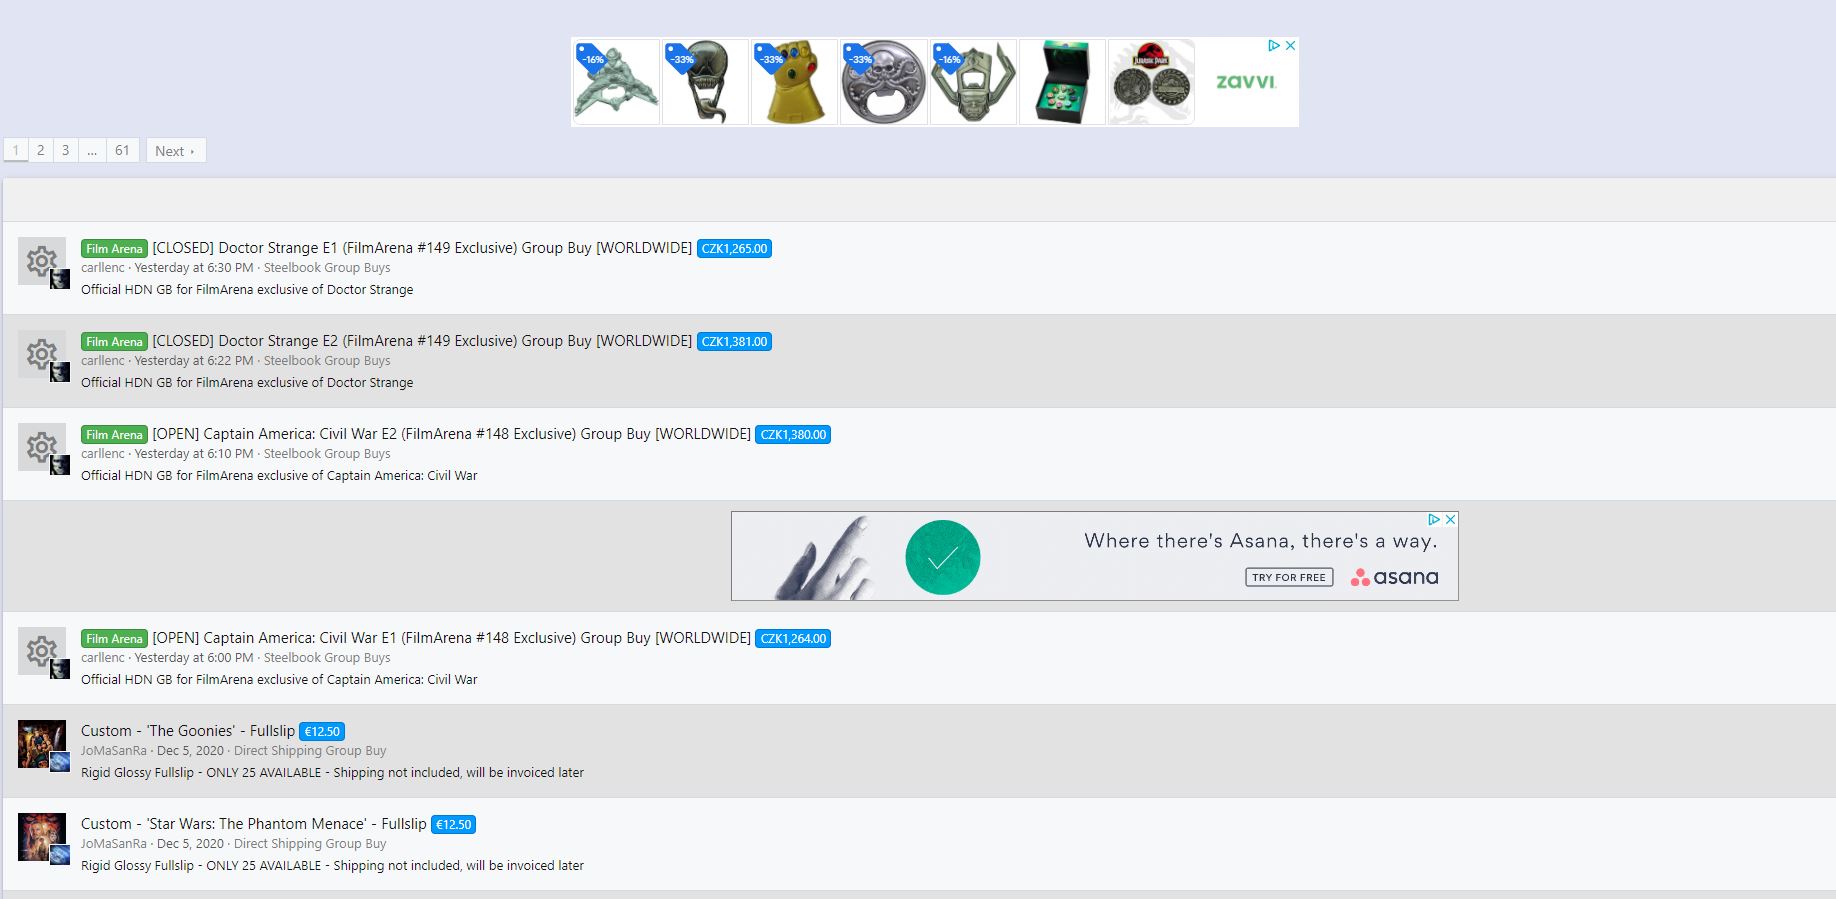
Task: Click Galactus helmet opener in Zavvi ad
Action: 973,82
